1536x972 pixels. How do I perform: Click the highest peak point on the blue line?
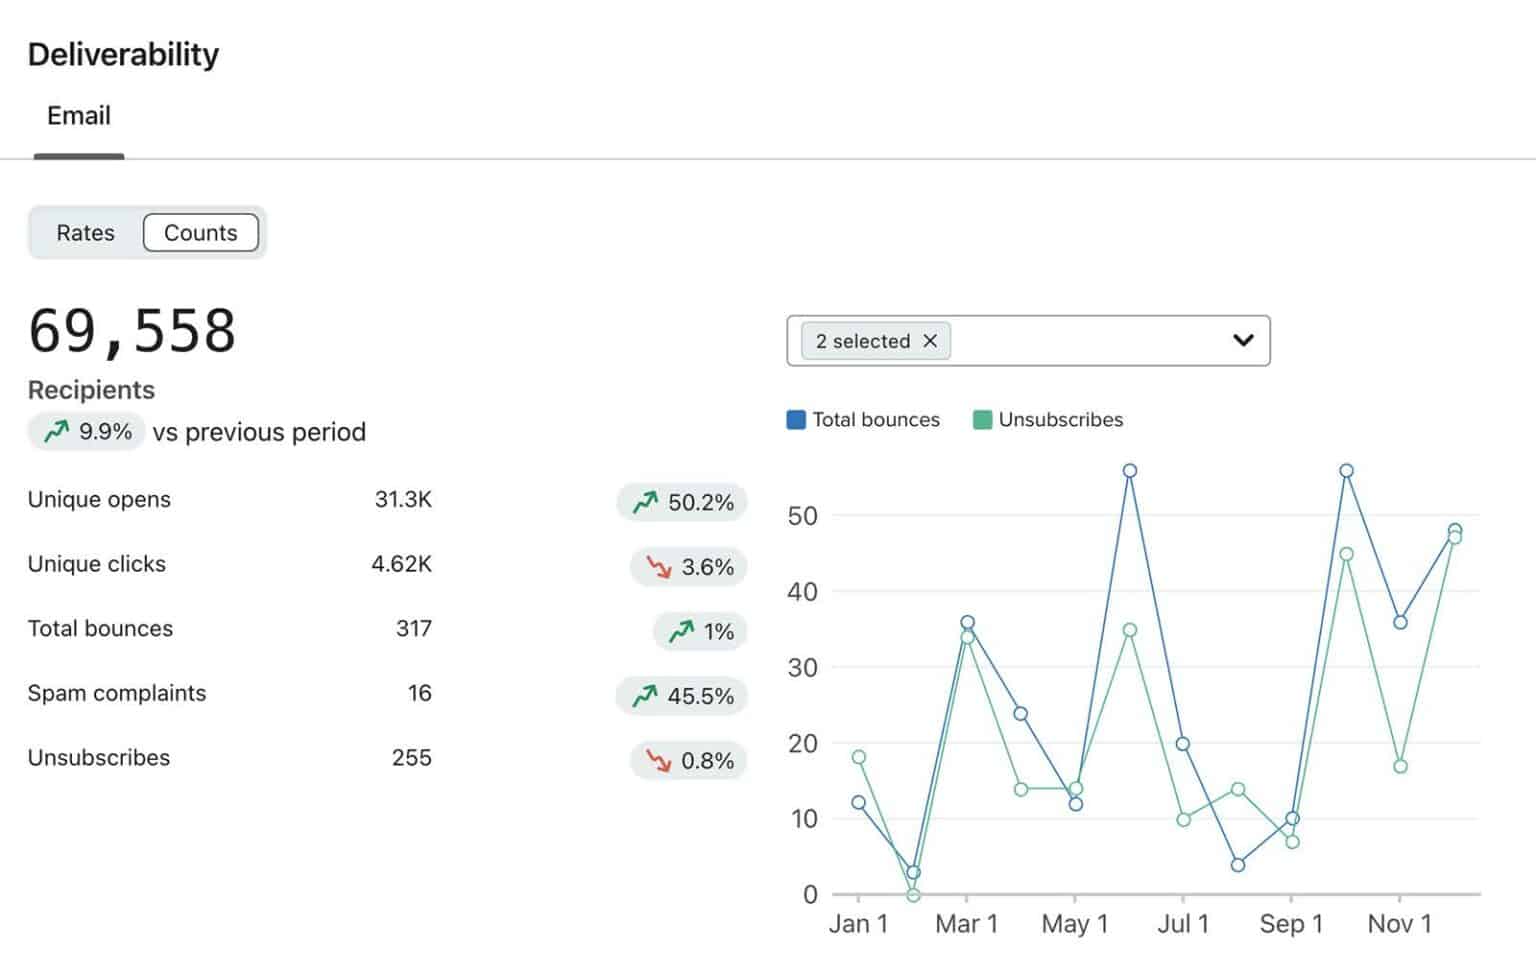tap(1130, 468)
